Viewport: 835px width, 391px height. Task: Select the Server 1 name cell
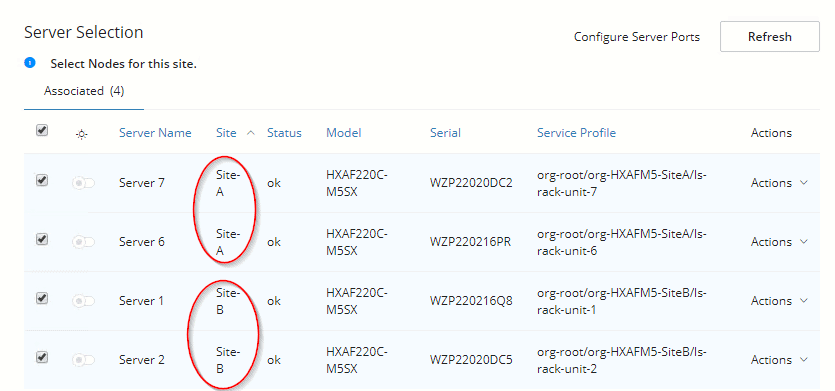point(141,301)
